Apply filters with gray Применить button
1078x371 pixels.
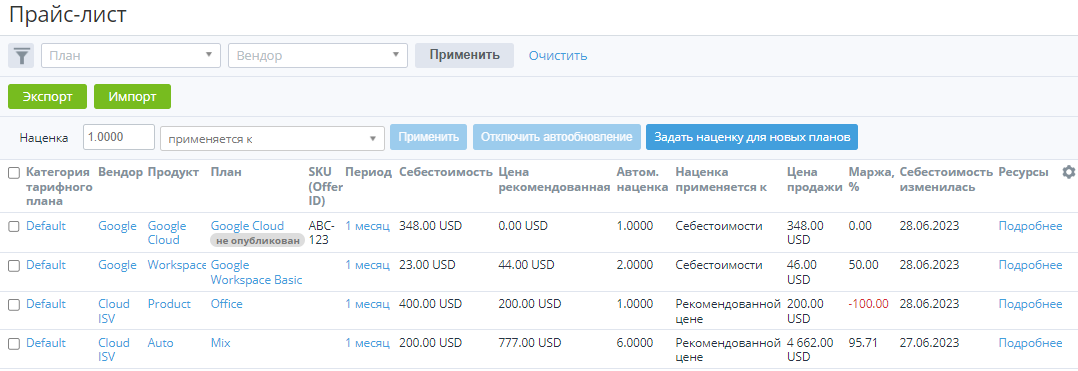464,56
